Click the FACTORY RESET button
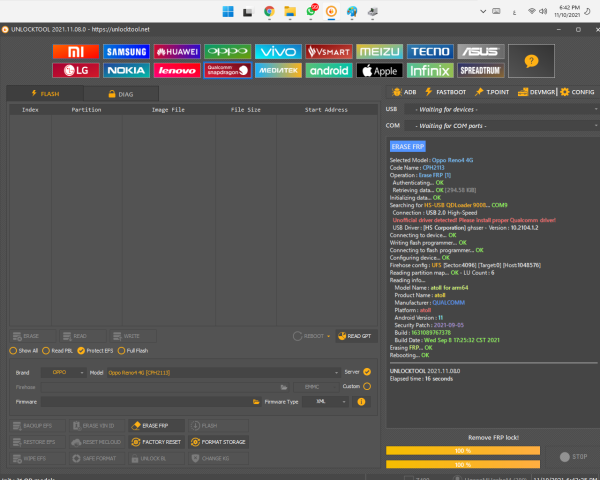The image size is (600, 480). point(156,442)
